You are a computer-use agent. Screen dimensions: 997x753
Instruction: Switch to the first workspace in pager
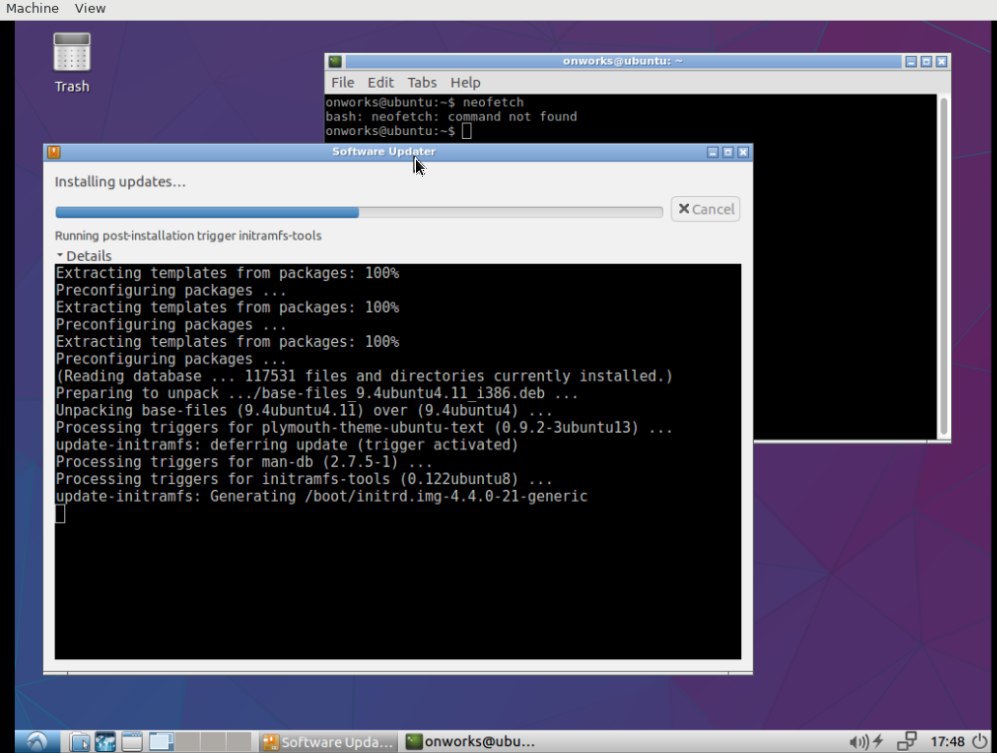coord(162,742)
